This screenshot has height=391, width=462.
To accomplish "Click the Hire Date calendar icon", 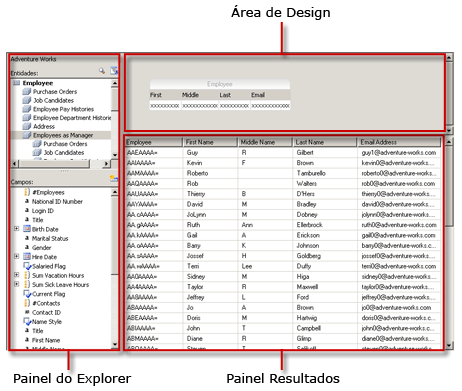I will (27, 257).
